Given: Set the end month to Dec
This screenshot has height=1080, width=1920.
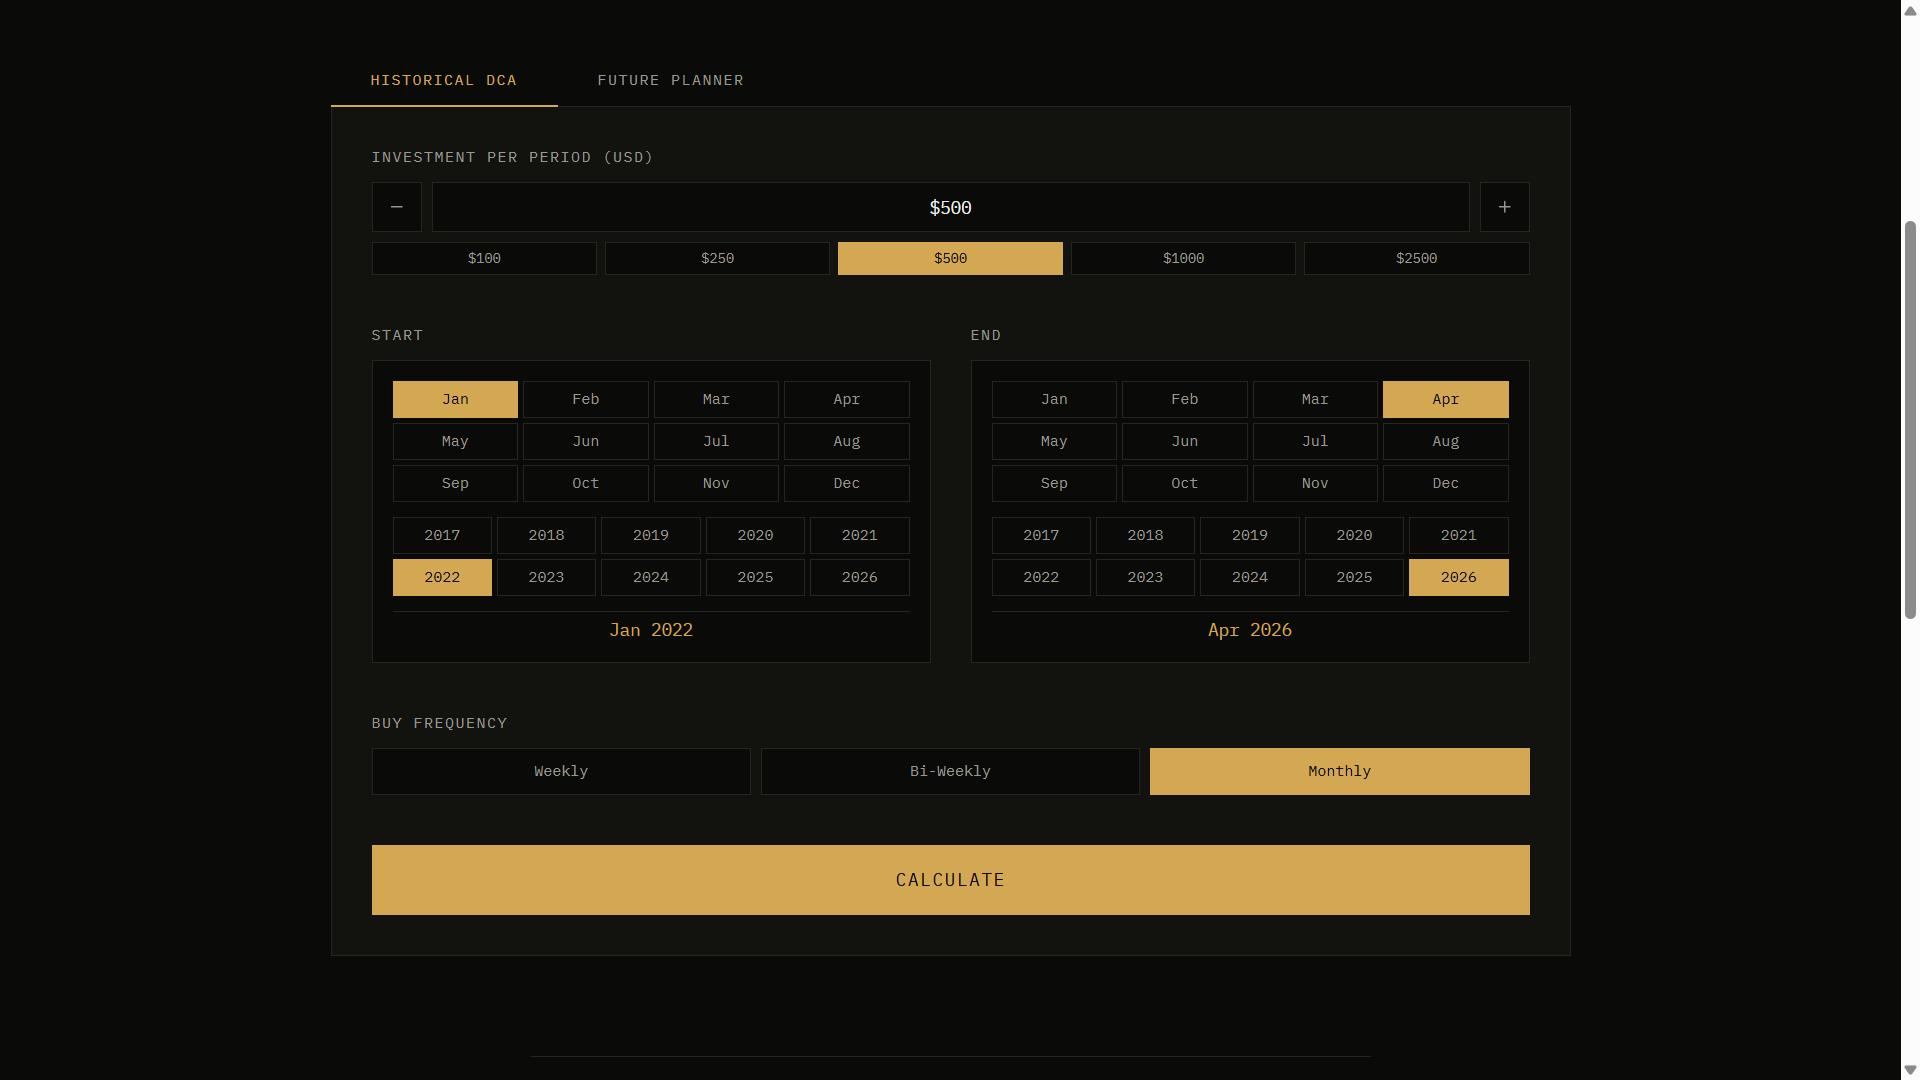Looking at the screenshot, I should (x=1445, y=483).
